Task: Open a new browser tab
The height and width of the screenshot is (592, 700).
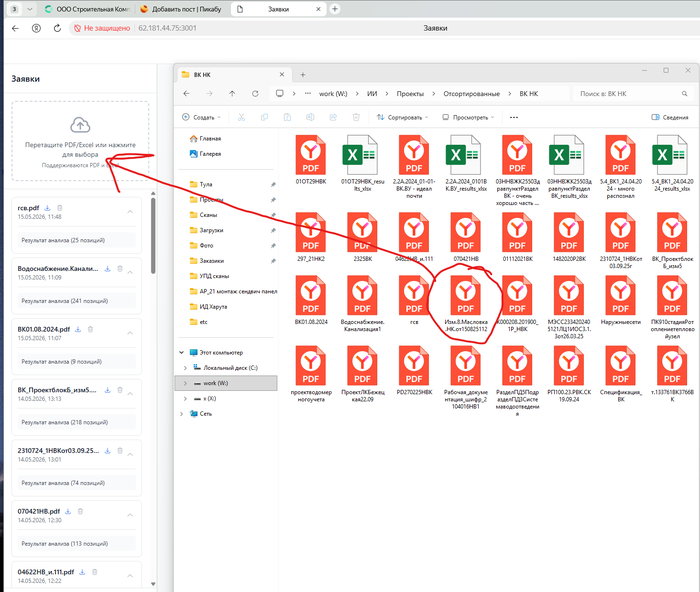Action: pos(335,9)
